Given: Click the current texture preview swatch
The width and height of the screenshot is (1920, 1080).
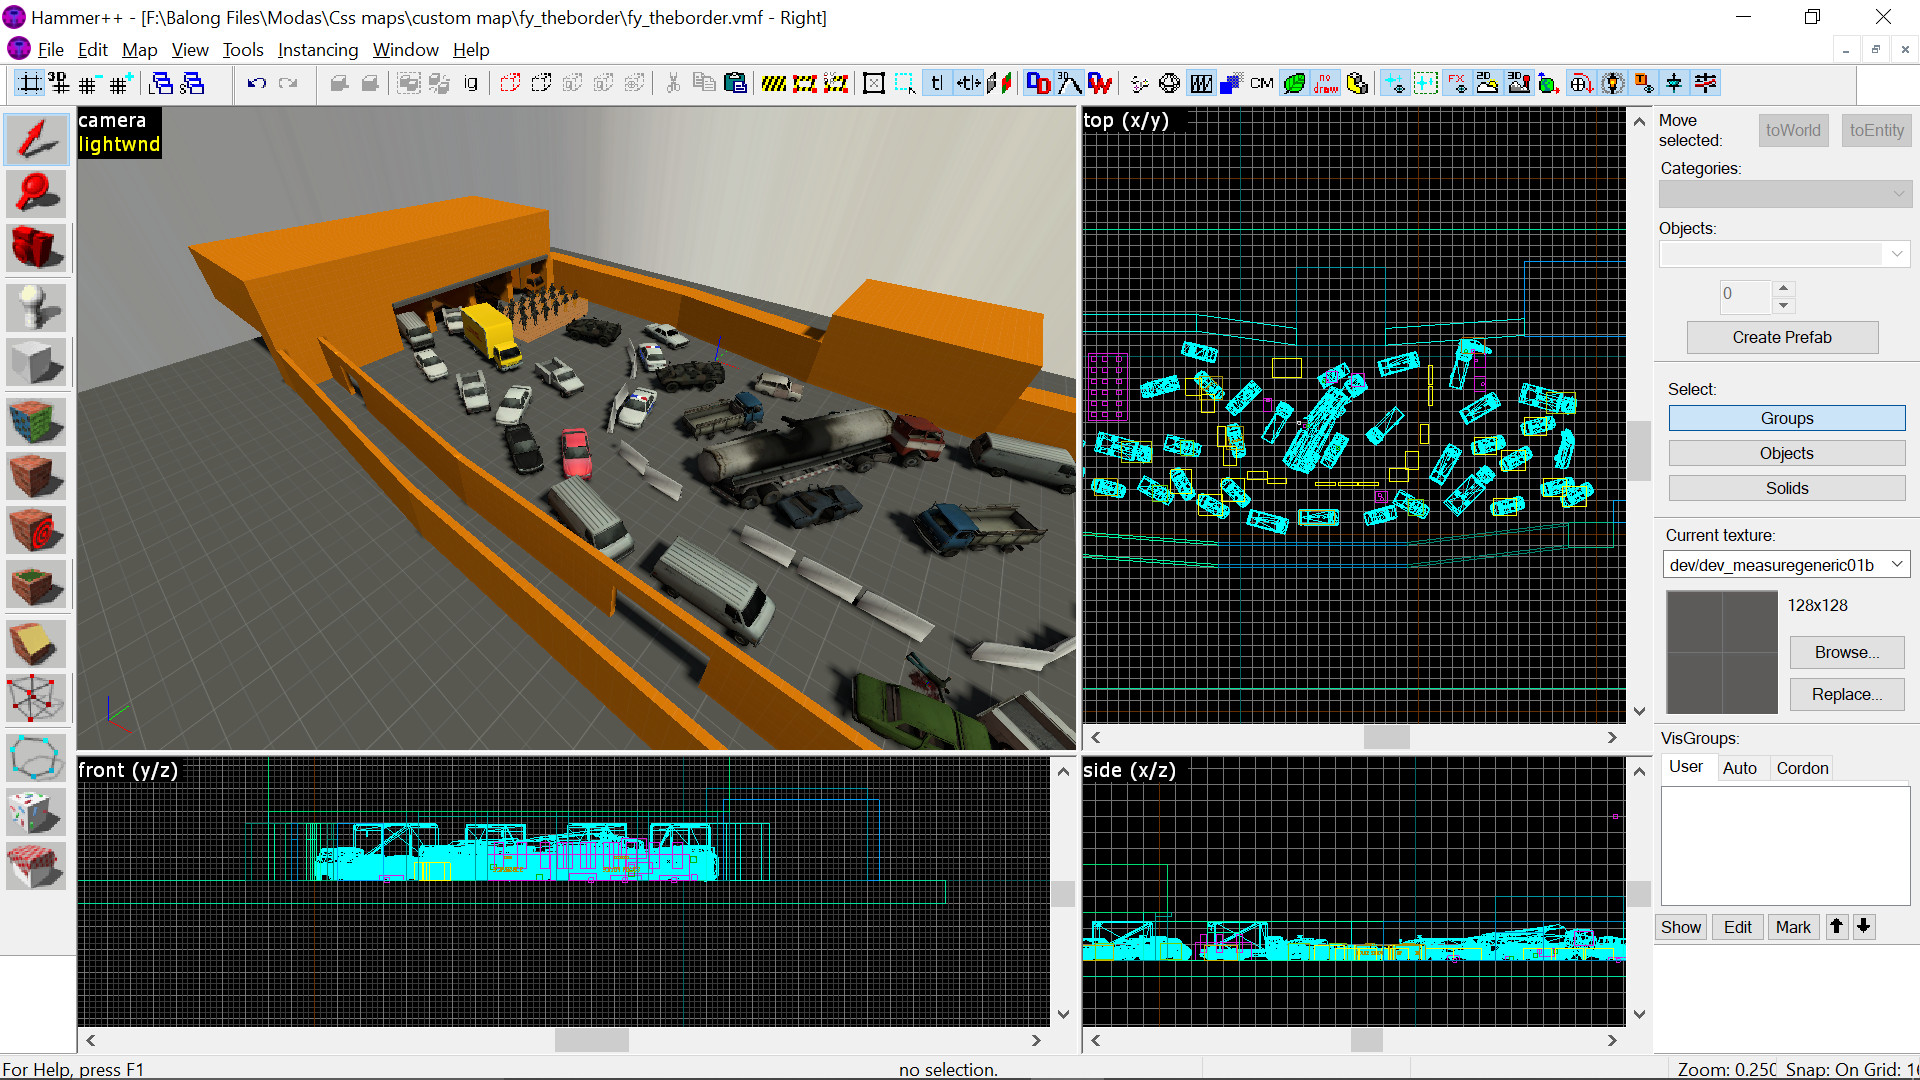Looking at the screenshot, I should click(x=1721, y=651).
